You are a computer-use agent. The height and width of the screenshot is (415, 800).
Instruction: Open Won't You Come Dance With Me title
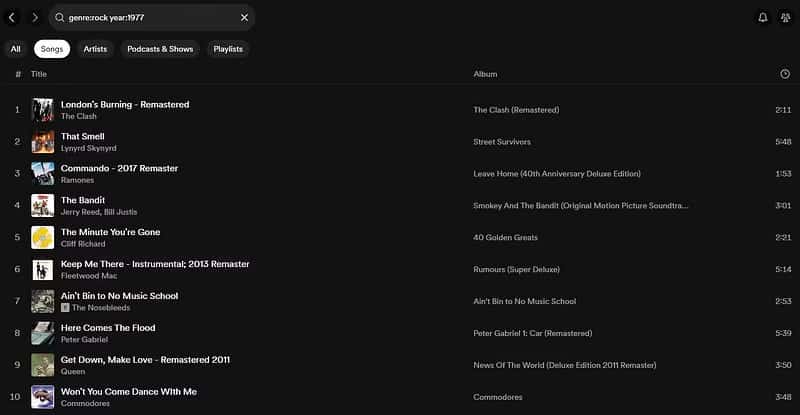[129, 392]
